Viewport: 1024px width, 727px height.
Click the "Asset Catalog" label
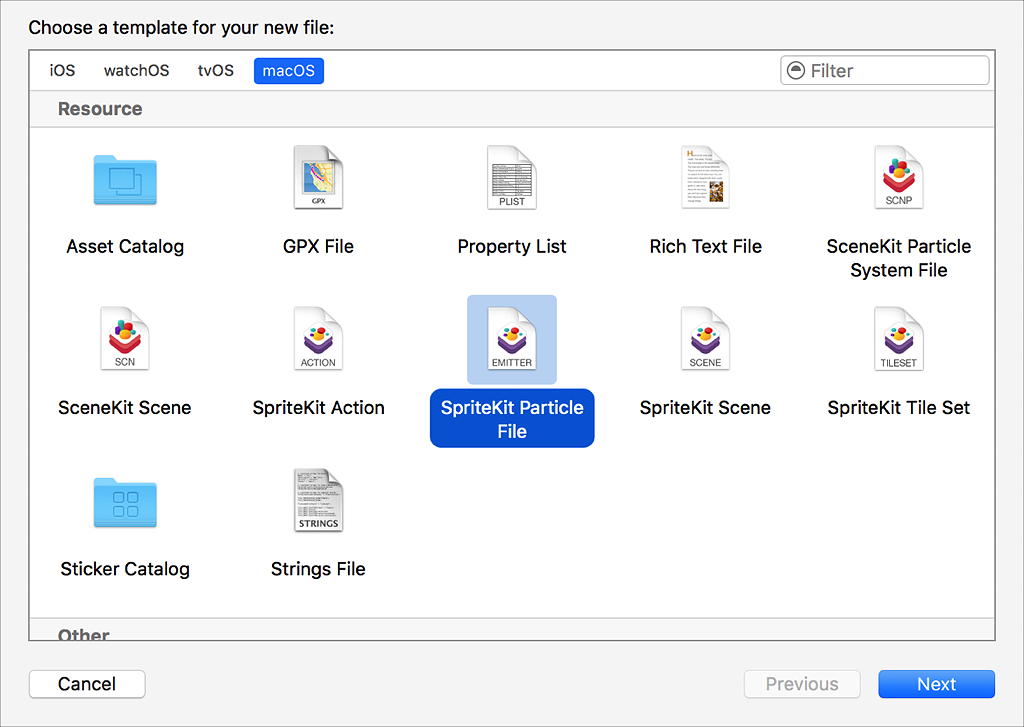tap(125, 246)
